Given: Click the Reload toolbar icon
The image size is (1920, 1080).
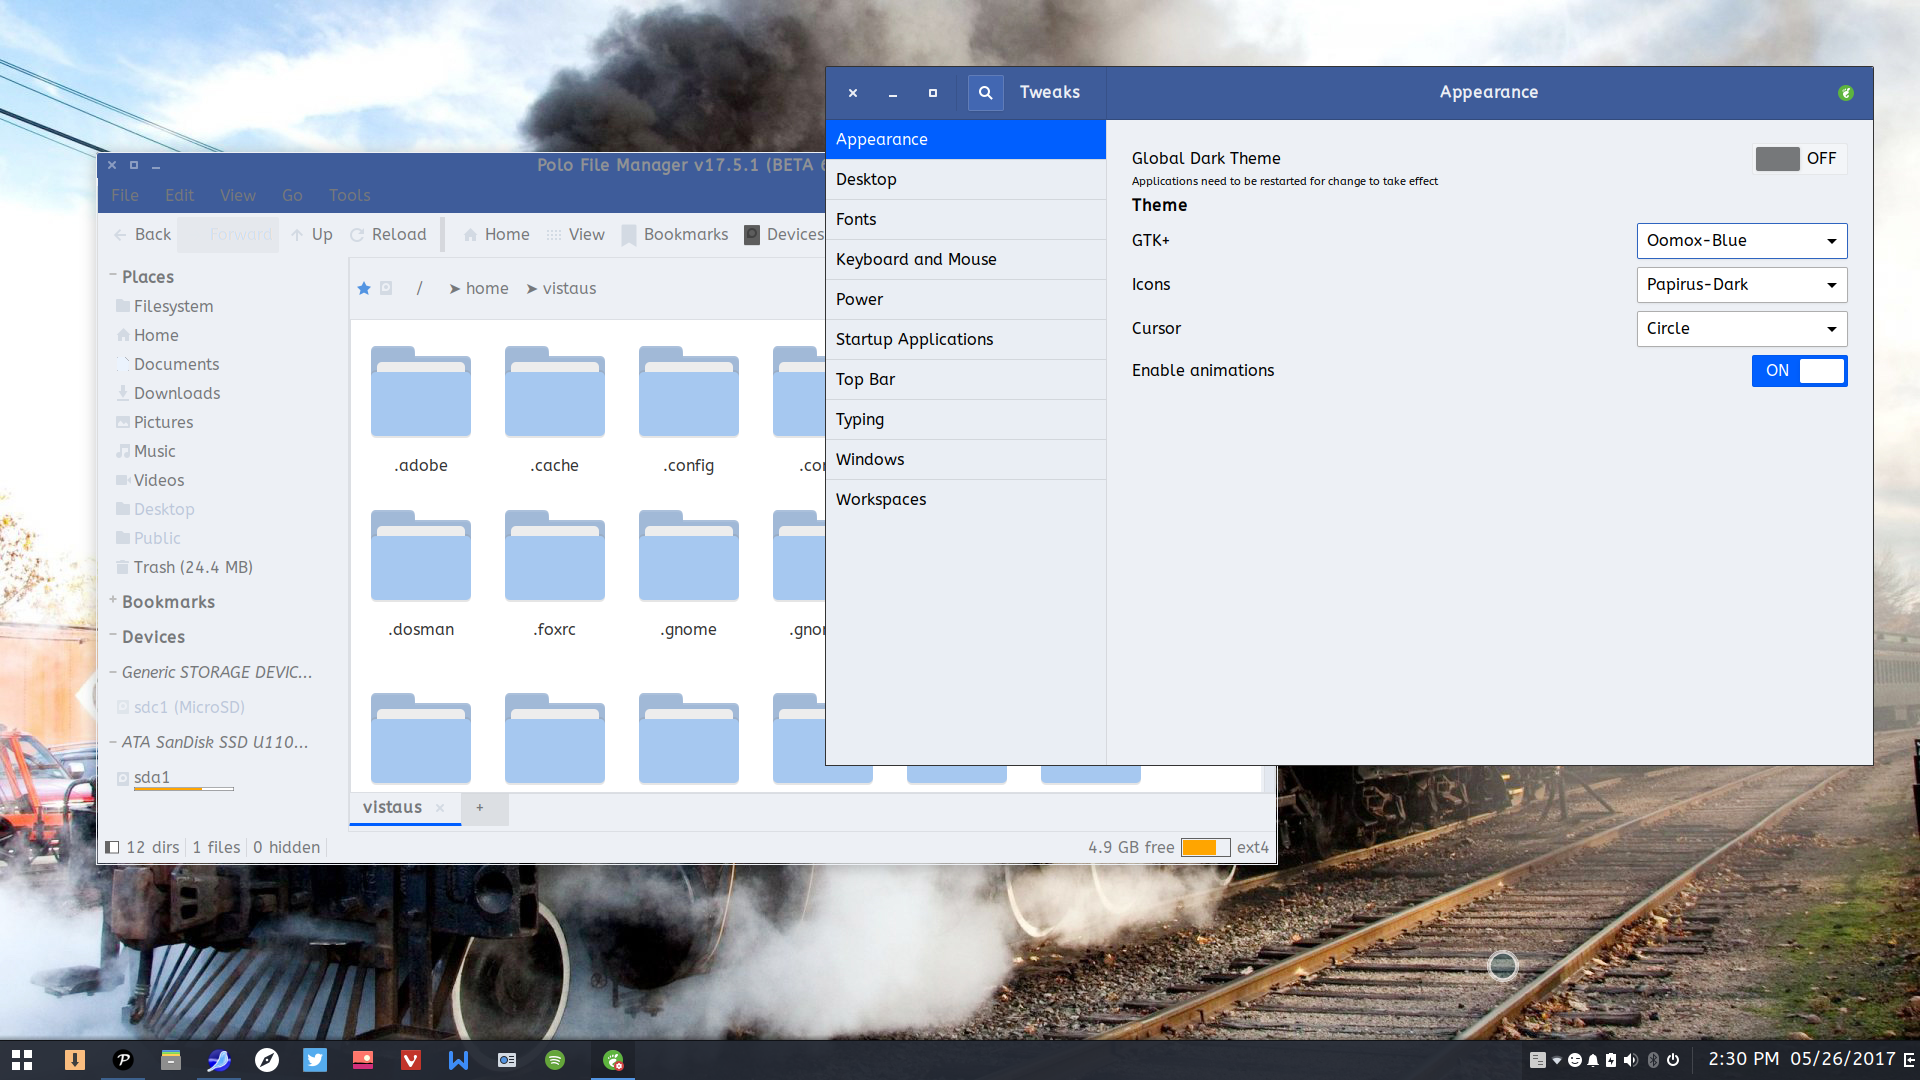Looking at the screenshot, I should click(358, 235).
